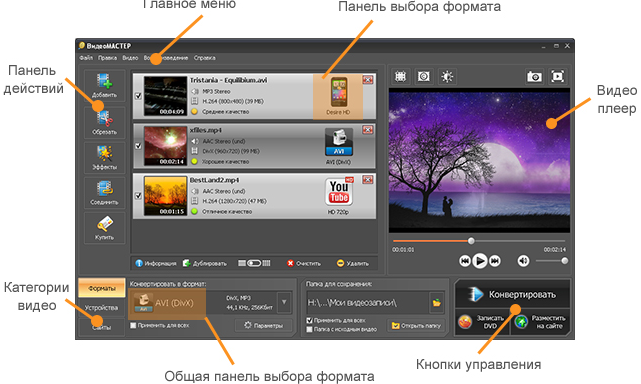The height and width of the screenshot is (384, 641).
Task: Remove Tristania - Equilibium.avi with its red X
Action: 368,80
